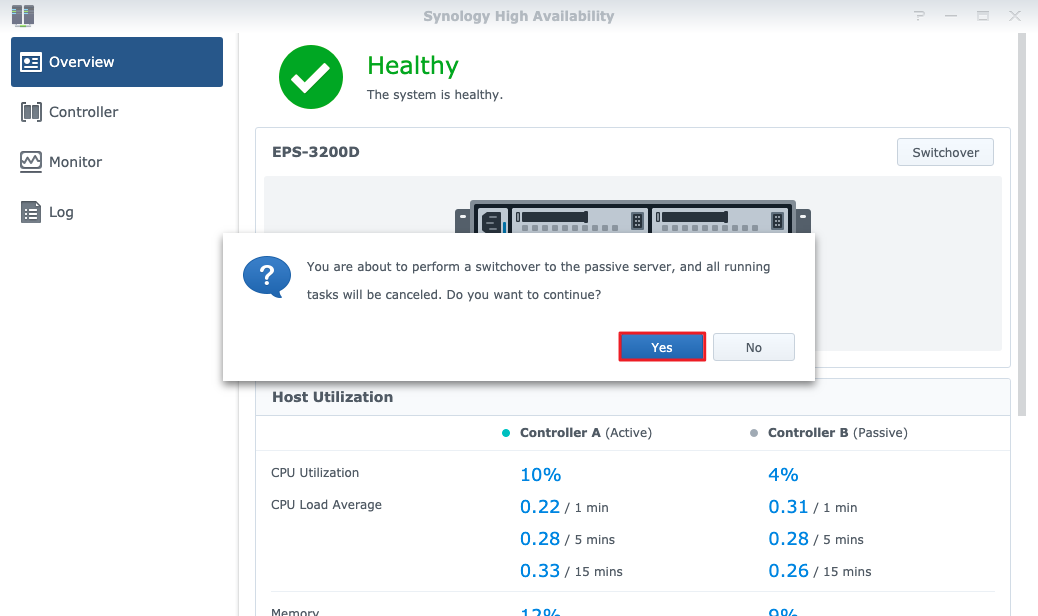Click the Synology High Availability app icon
Image resolution: width=1038 pixels, height=616 pixels.
tap(23, 16)
